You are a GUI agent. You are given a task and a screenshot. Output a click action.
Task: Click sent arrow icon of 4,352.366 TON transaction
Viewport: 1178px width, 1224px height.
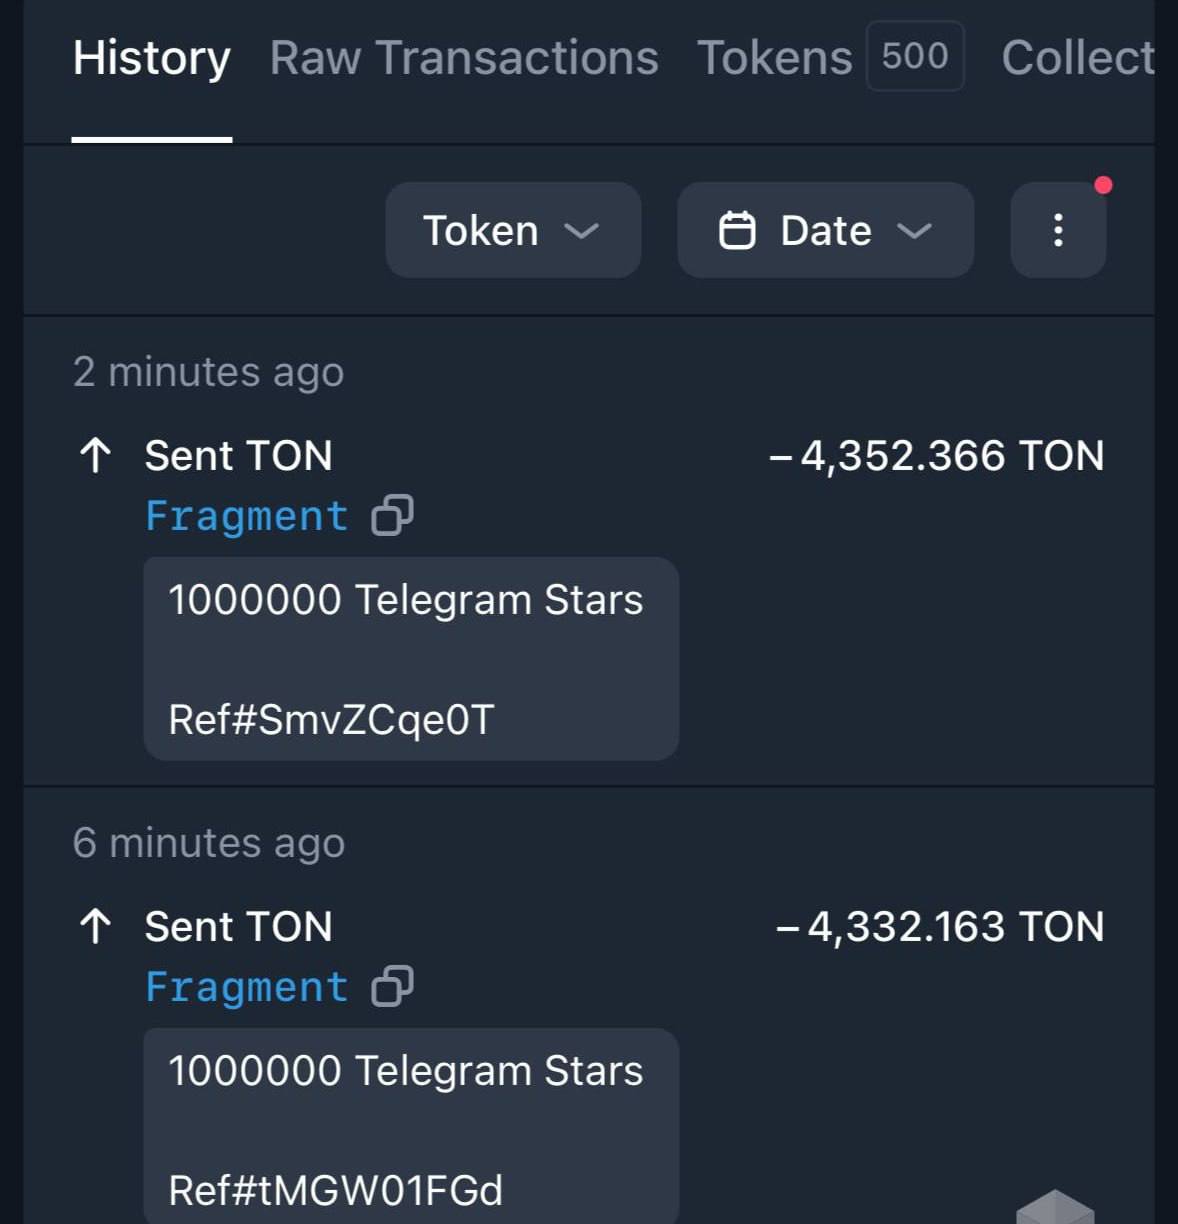95,456
